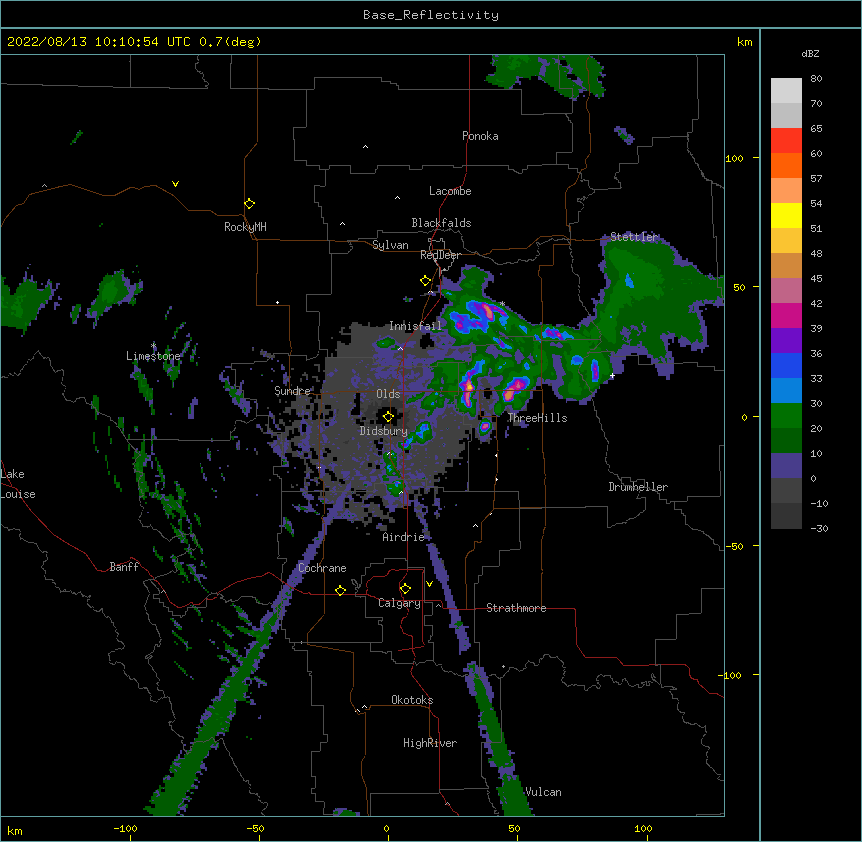Click the ThreeHills city label
Image resolution: width=862 pixels, height=842 pixels.
pos(537,418)
